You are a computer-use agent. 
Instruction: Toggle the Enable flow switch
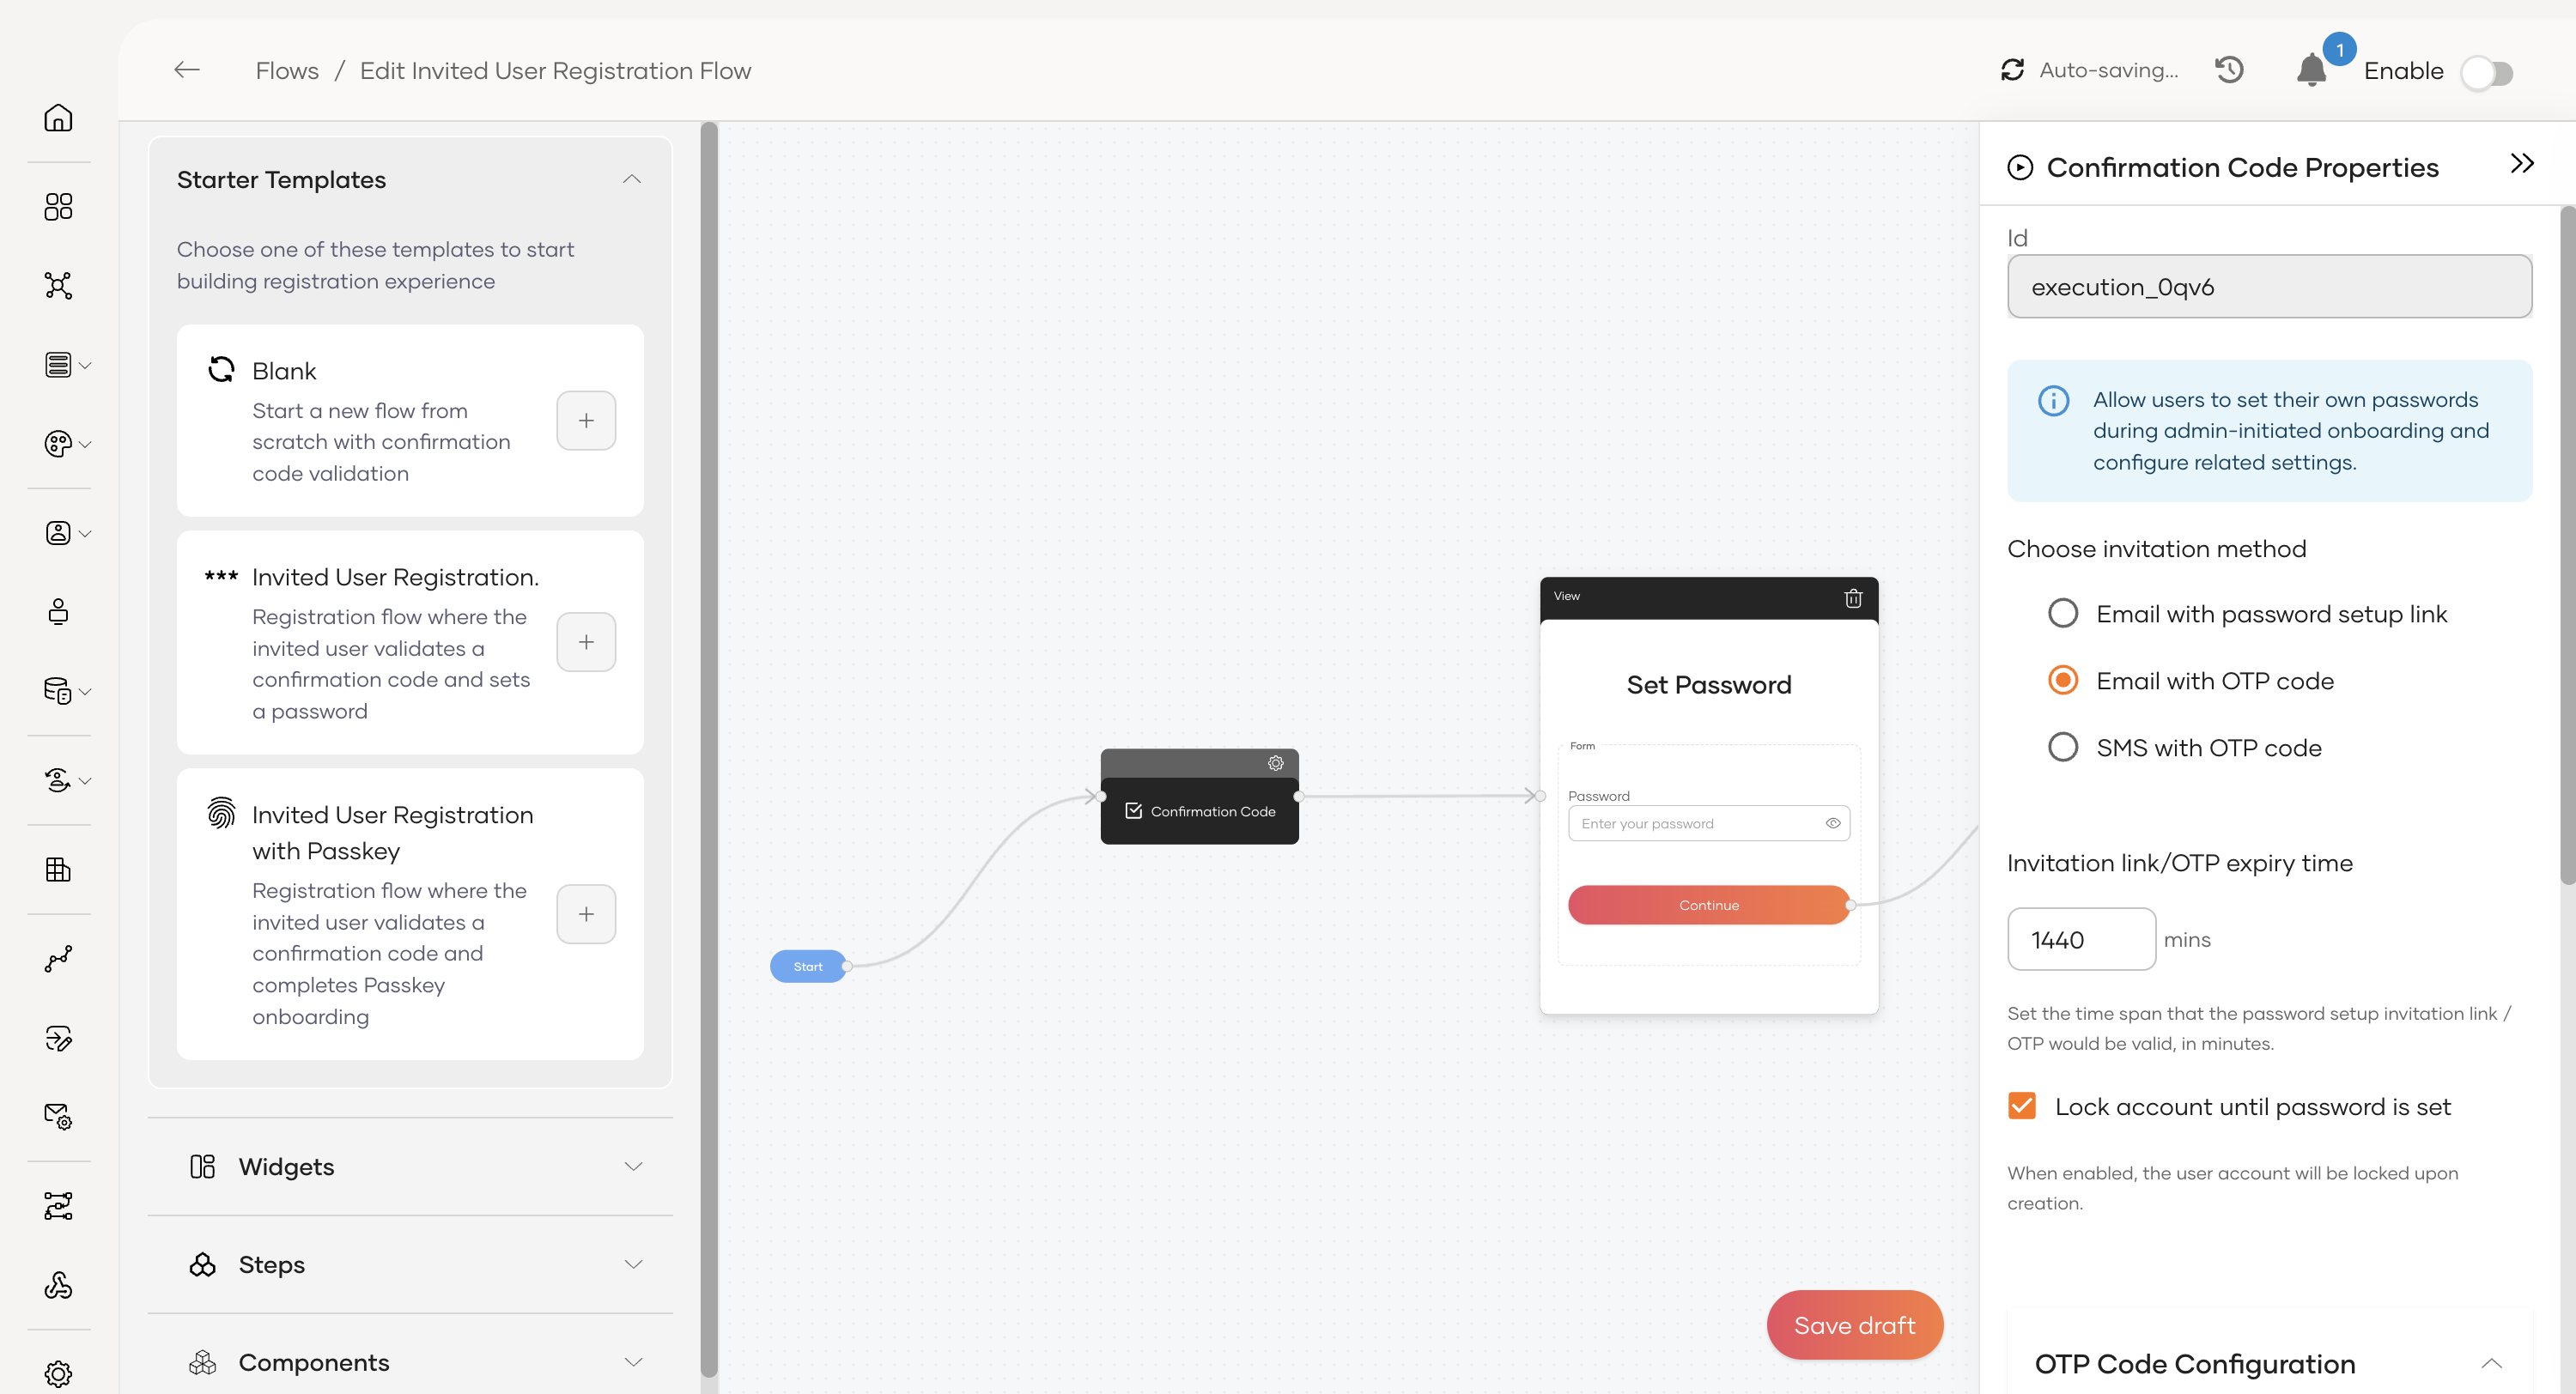2487,72
